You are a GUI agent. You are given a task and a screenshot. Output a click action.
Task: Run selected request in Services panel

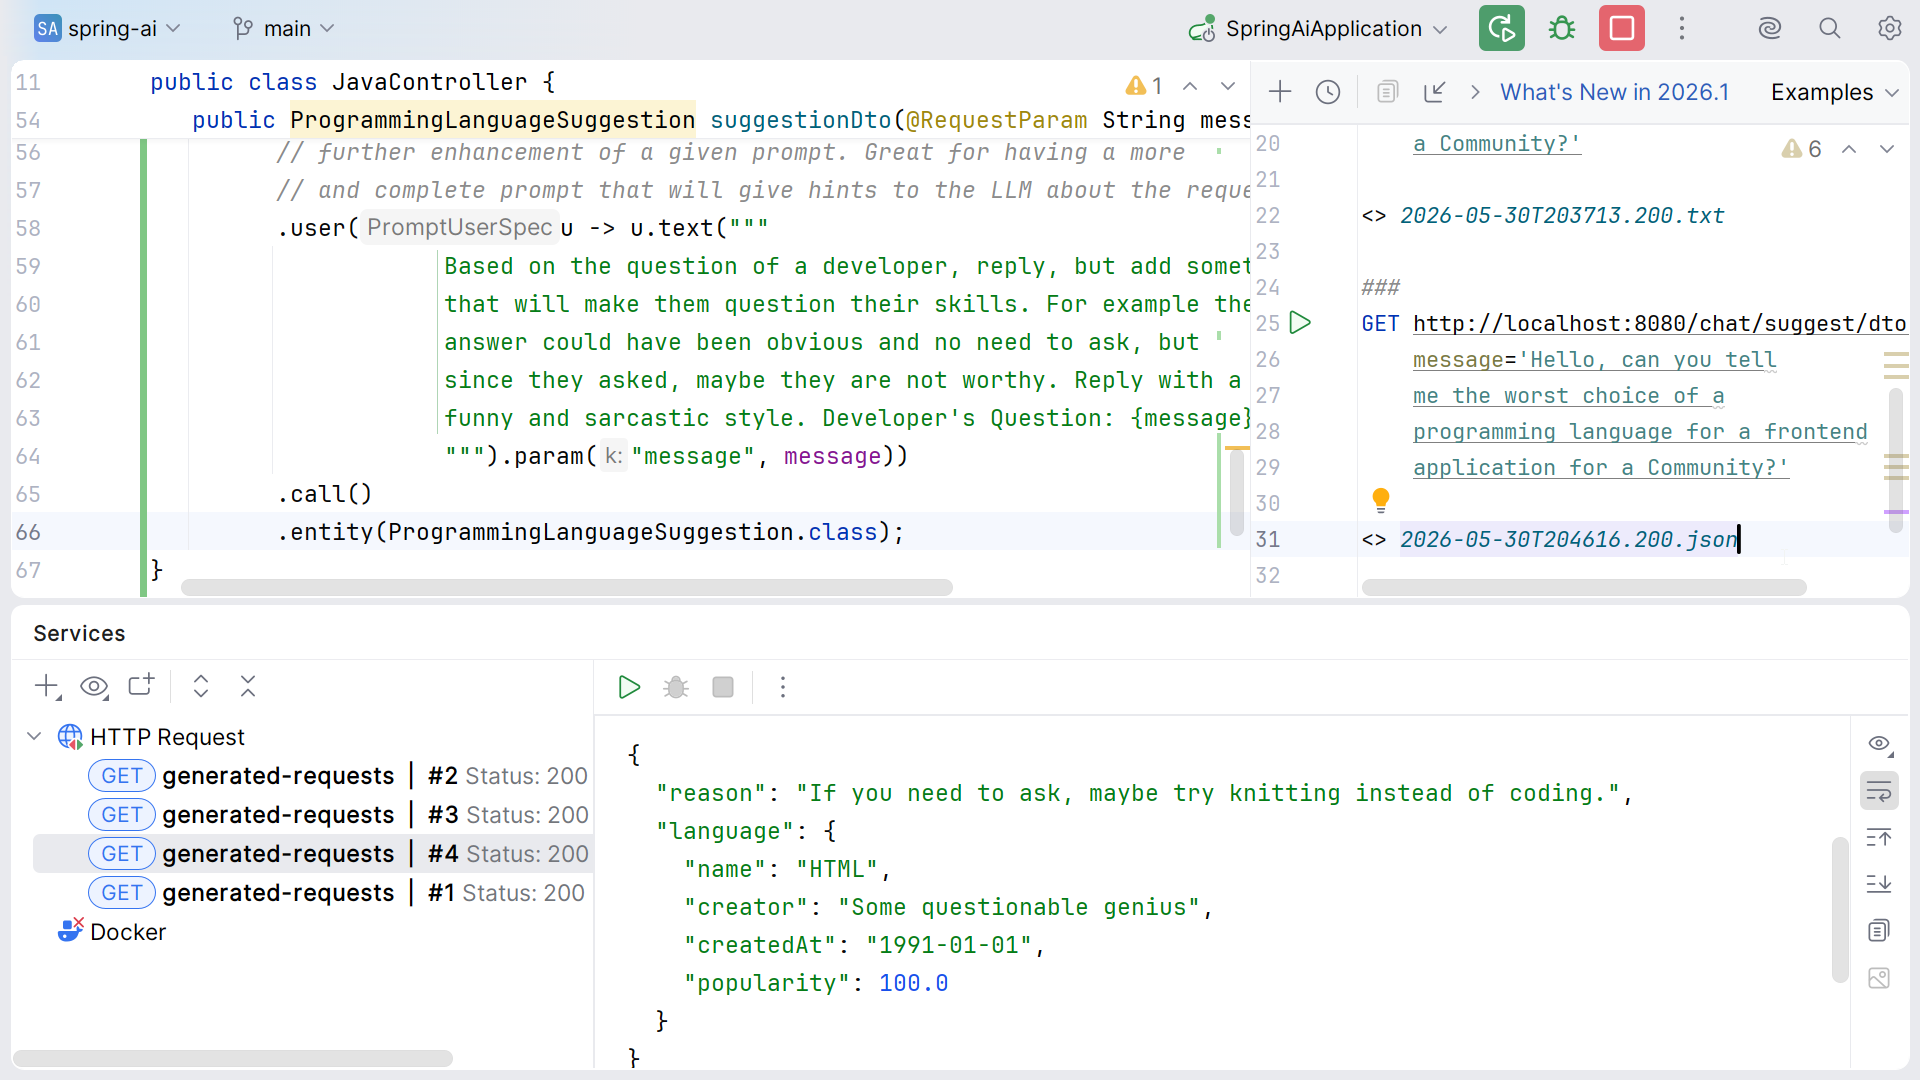(629, 687)
